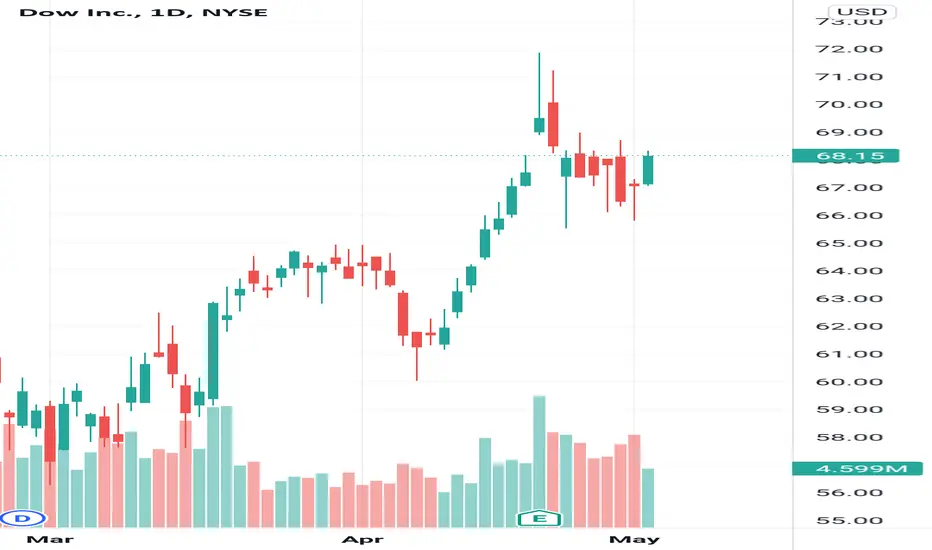
Task: Click the 72.00 price axis label
Action: [849, 49]
